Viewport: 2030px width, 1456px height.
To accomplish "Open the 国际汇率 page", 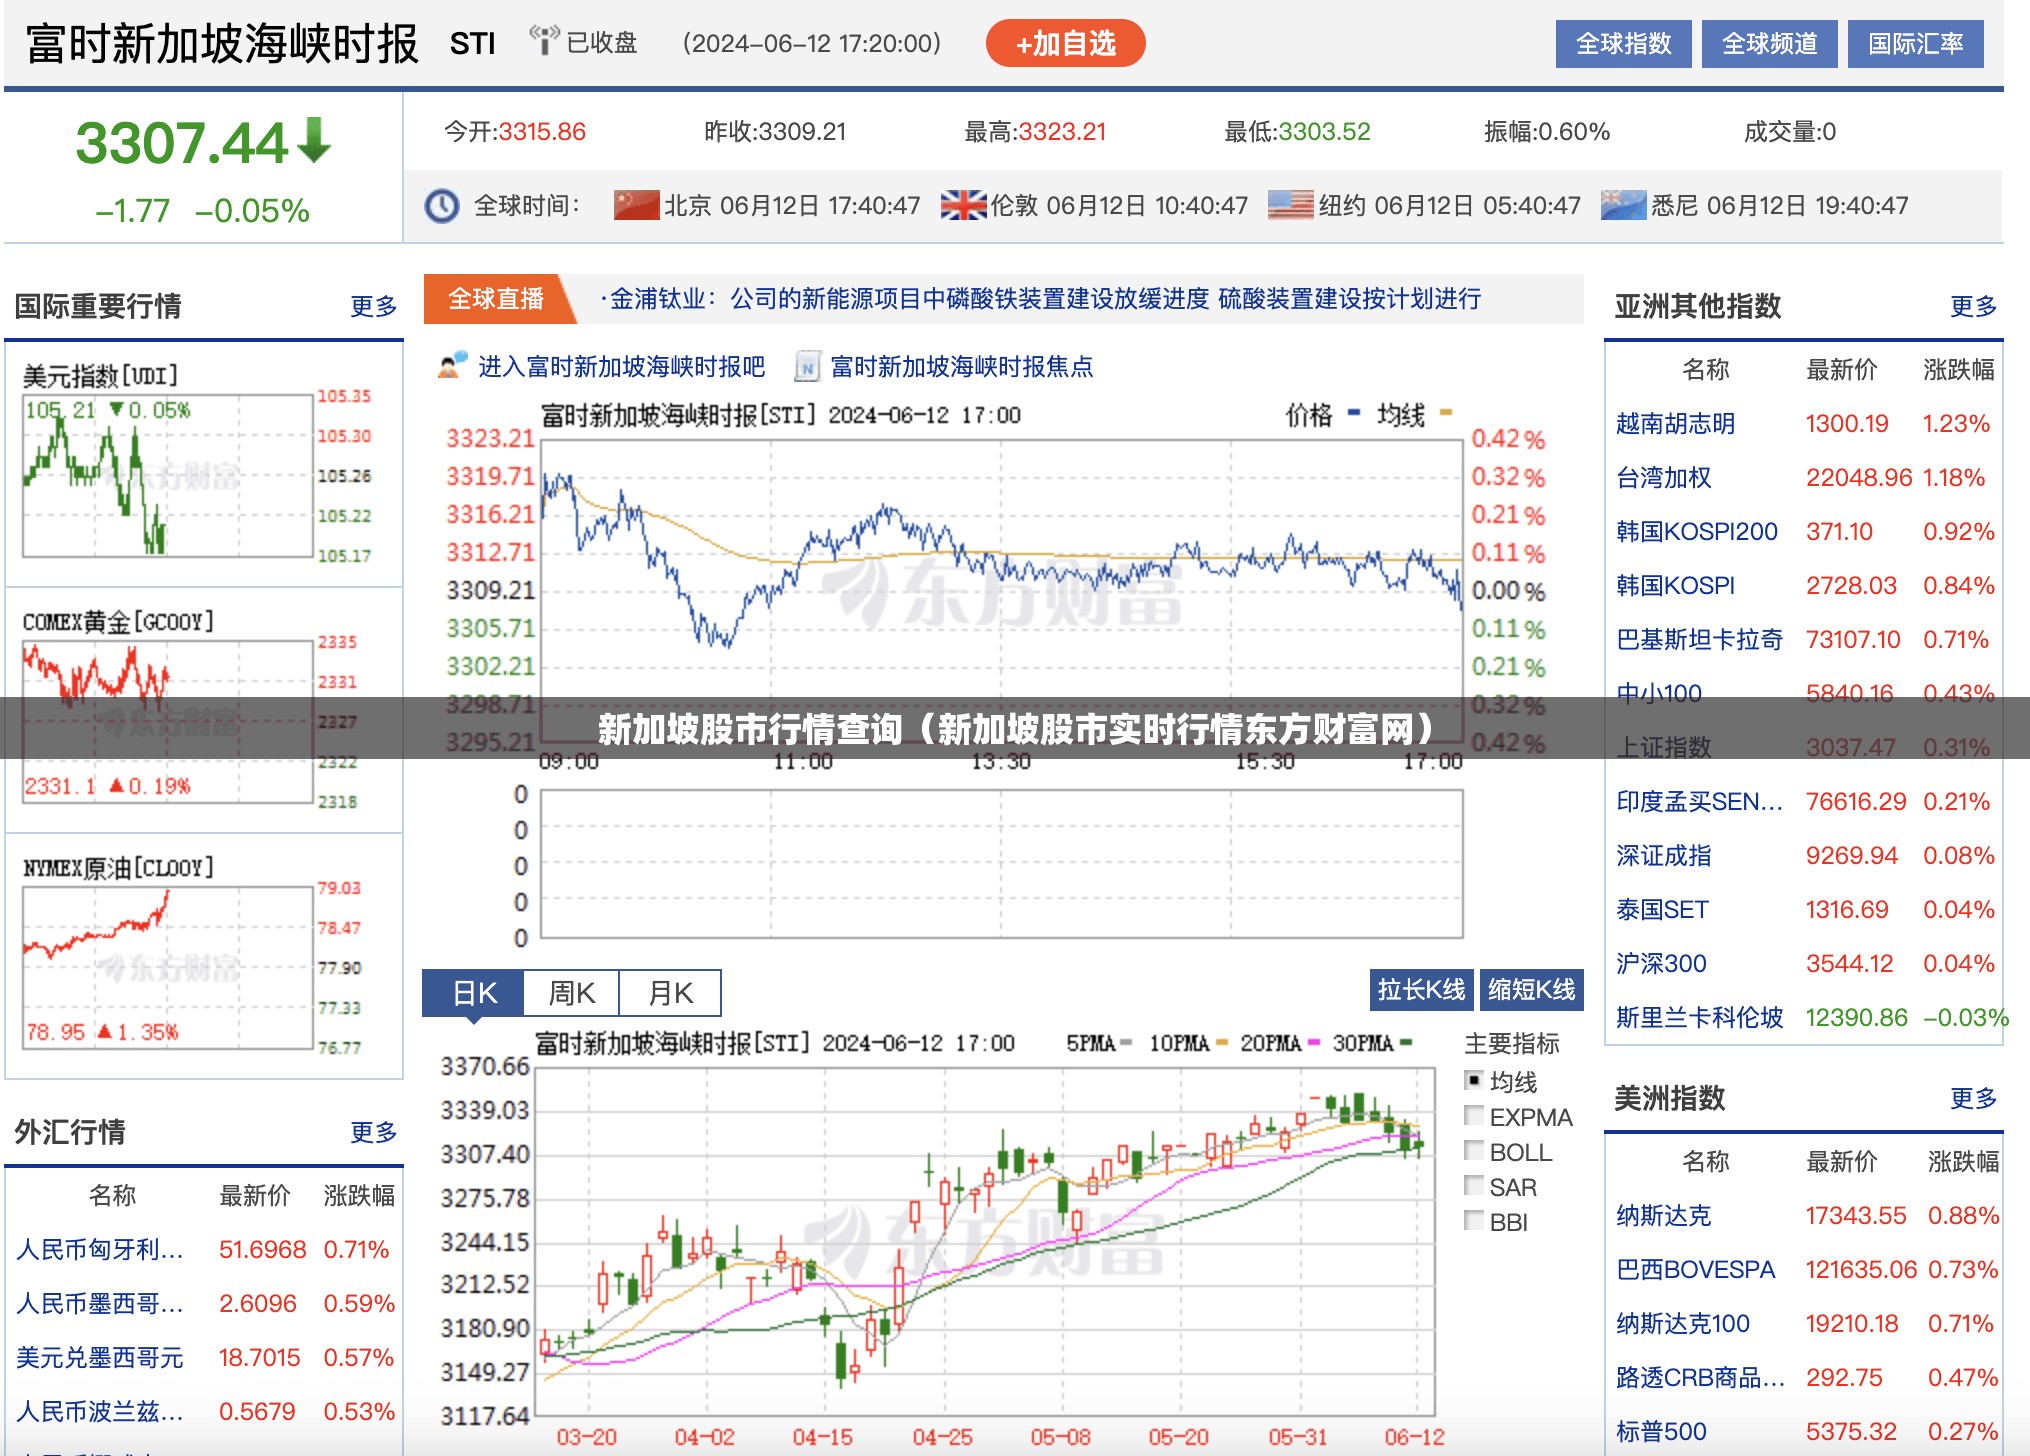I will (1915, 44).
